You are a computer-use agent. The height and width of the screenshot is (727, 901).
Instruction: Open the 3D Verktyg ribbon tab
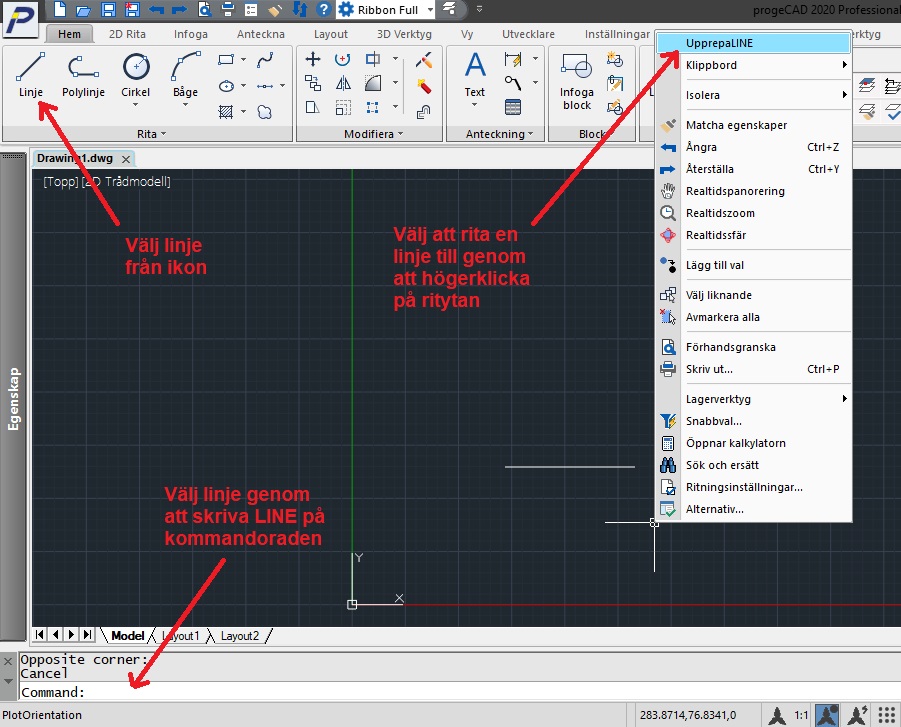[404, 34]
